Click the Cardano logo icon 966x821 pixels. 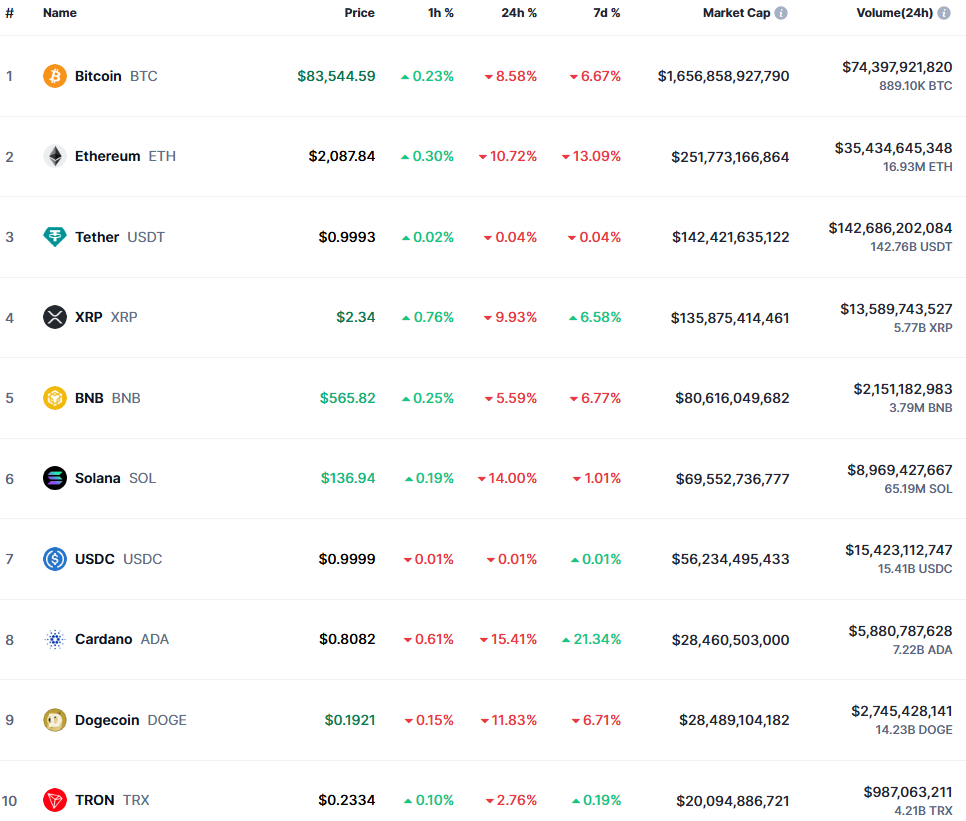(x=55, y=639)
